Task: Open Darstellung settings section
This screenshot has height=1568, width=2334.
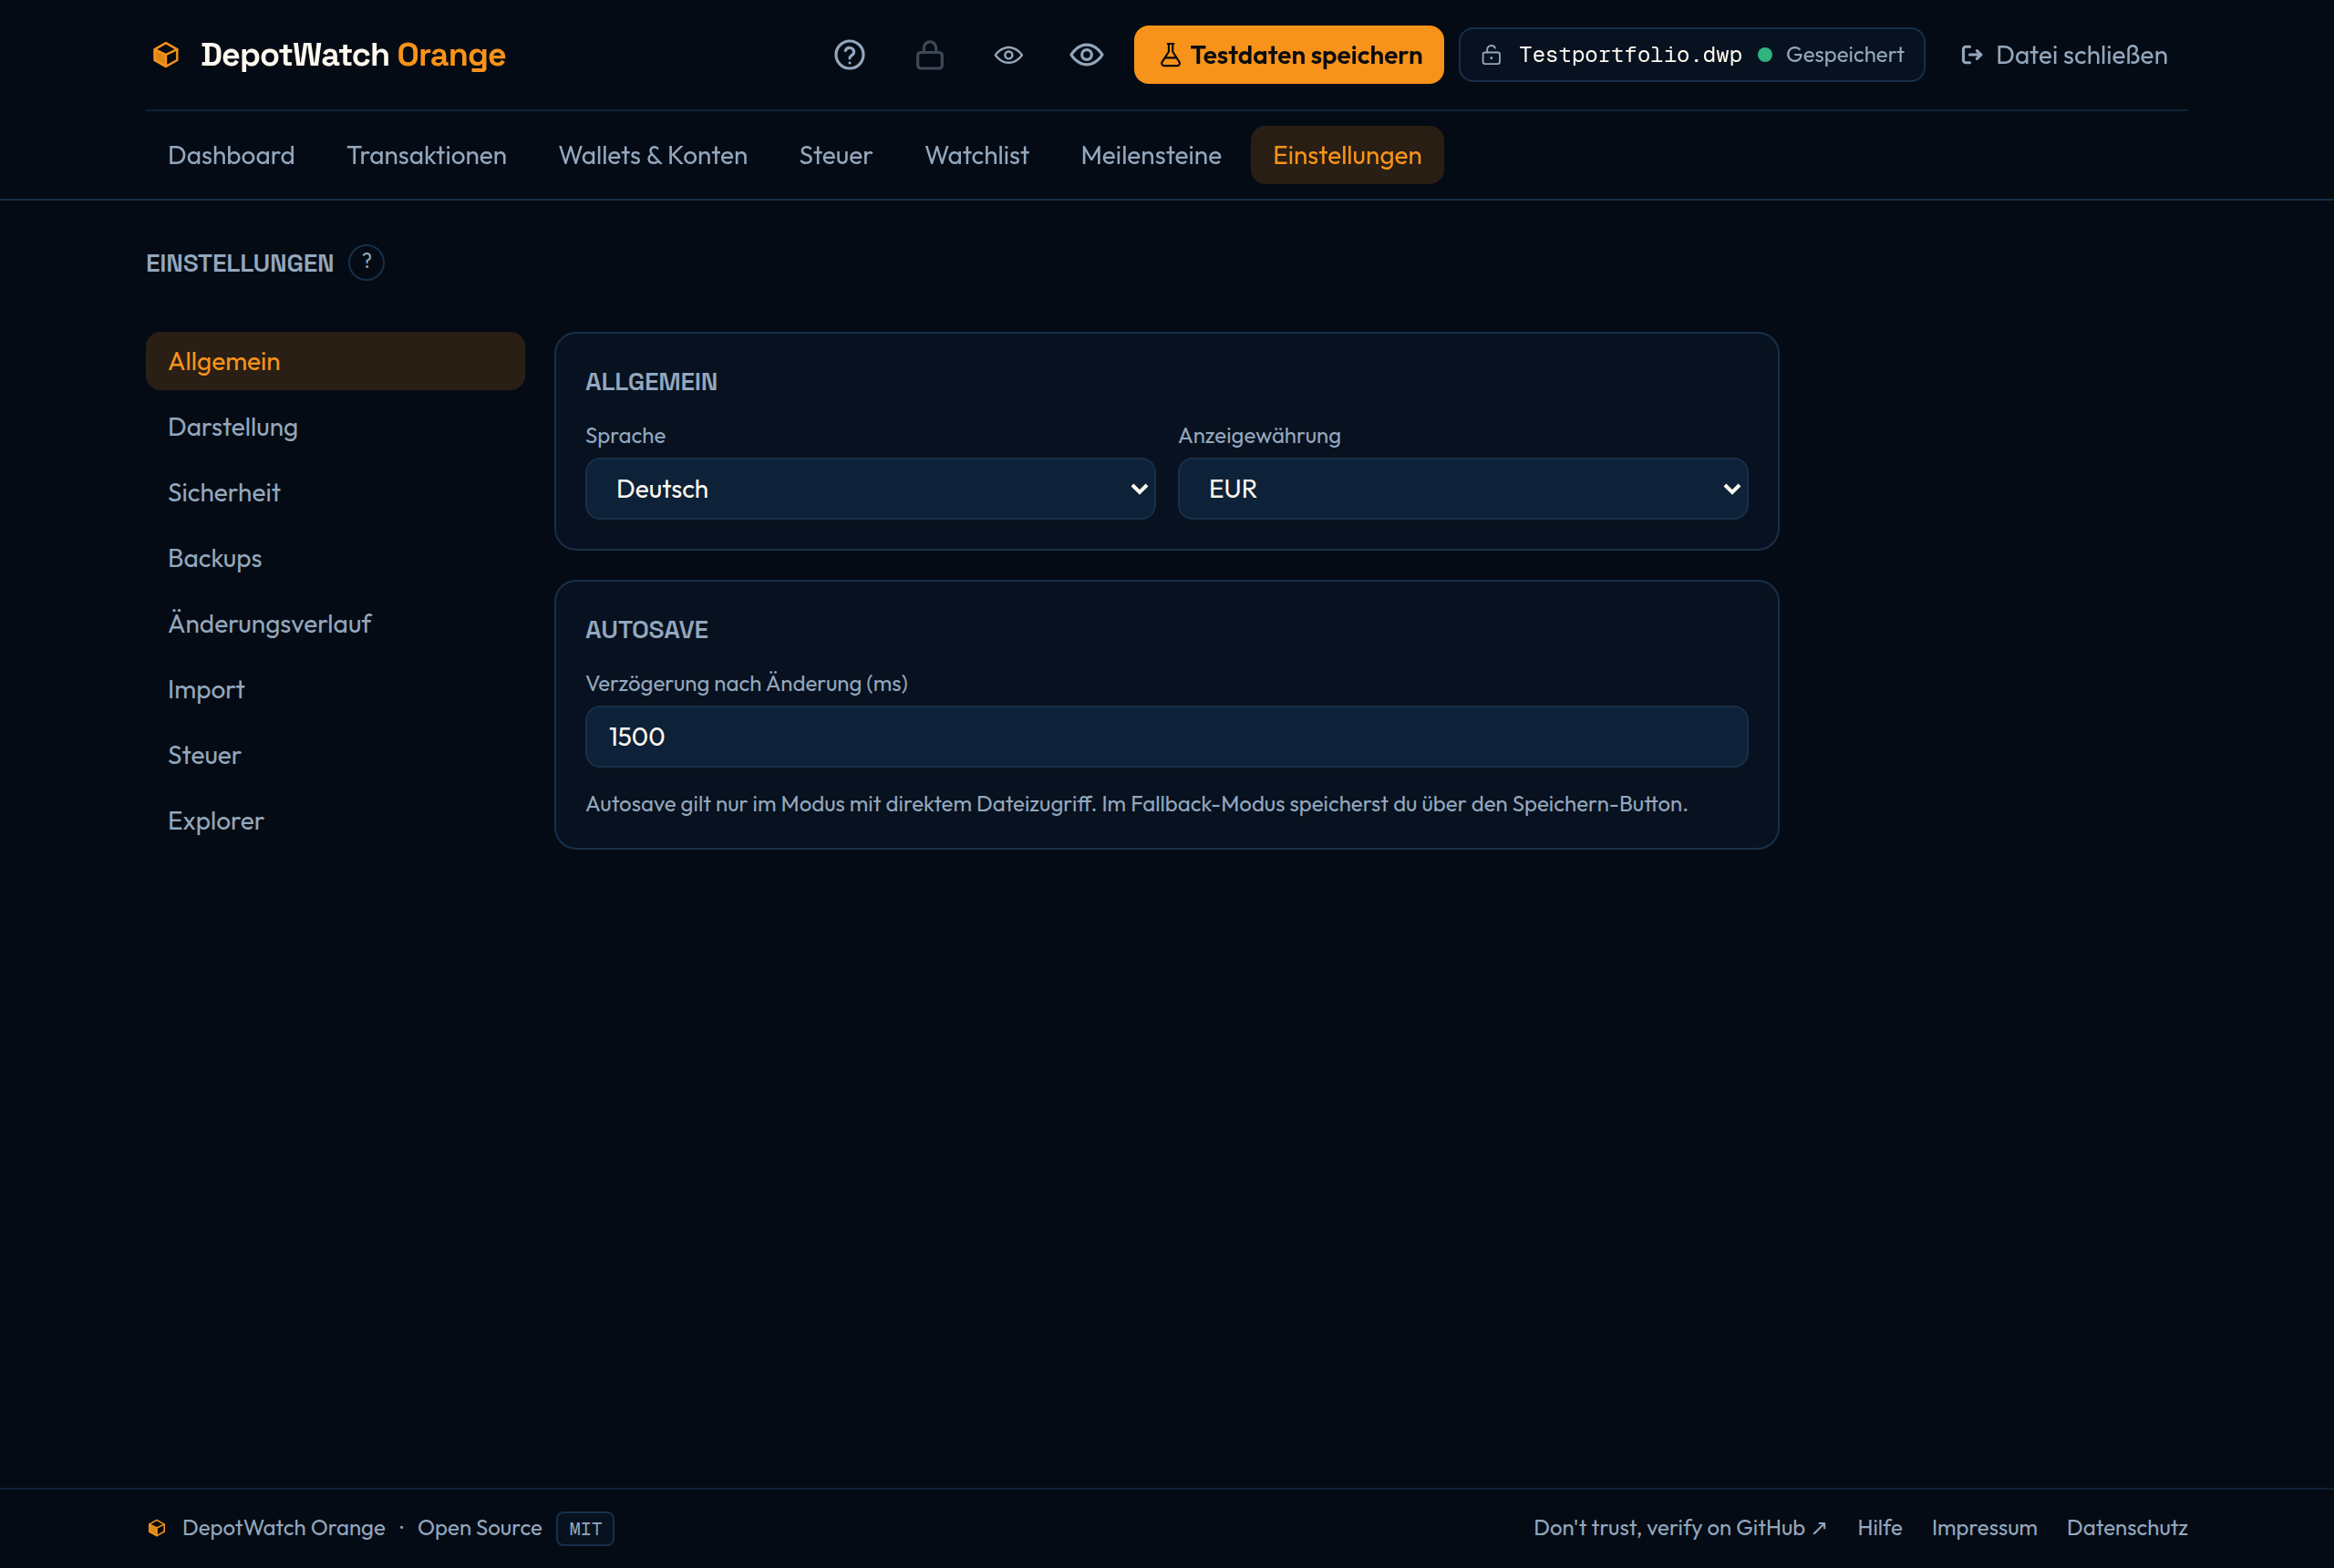Action: click(335, 427)
